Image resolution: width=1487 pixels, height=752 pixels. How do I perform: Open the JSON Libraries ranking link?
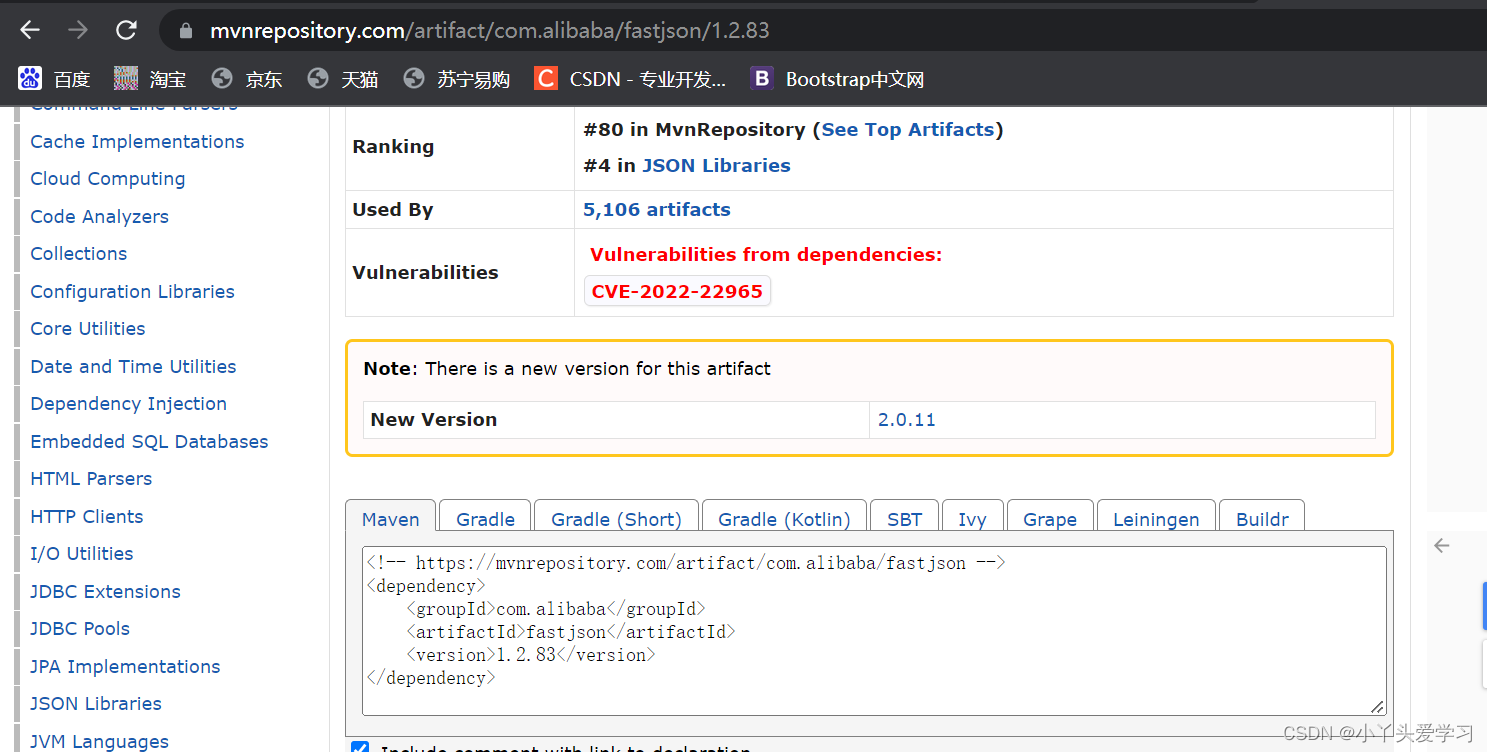(x=716, y=165)
